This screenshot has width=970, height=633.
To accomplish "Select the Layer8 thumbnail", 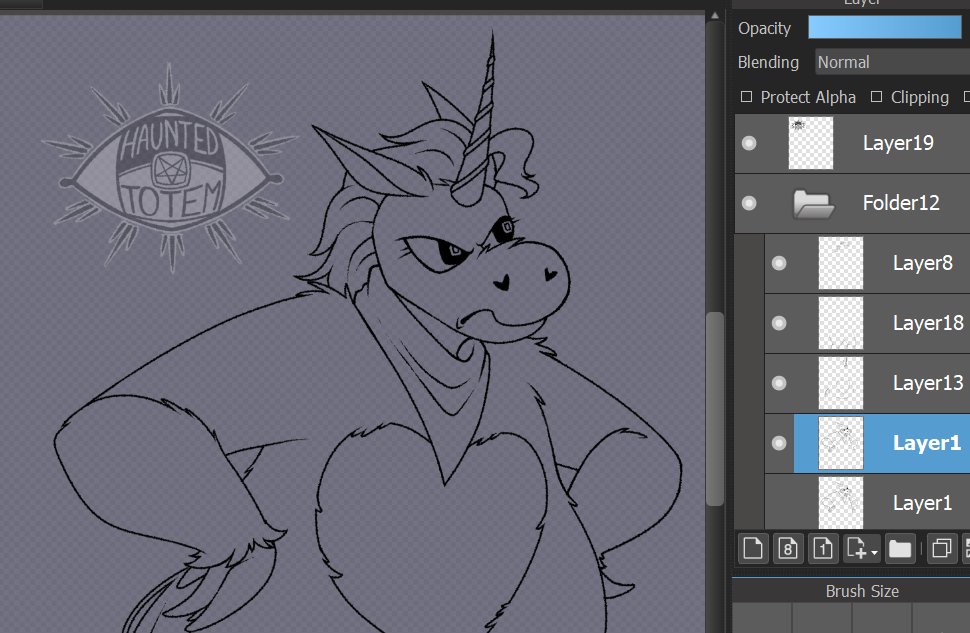I will tap(841, 263).
